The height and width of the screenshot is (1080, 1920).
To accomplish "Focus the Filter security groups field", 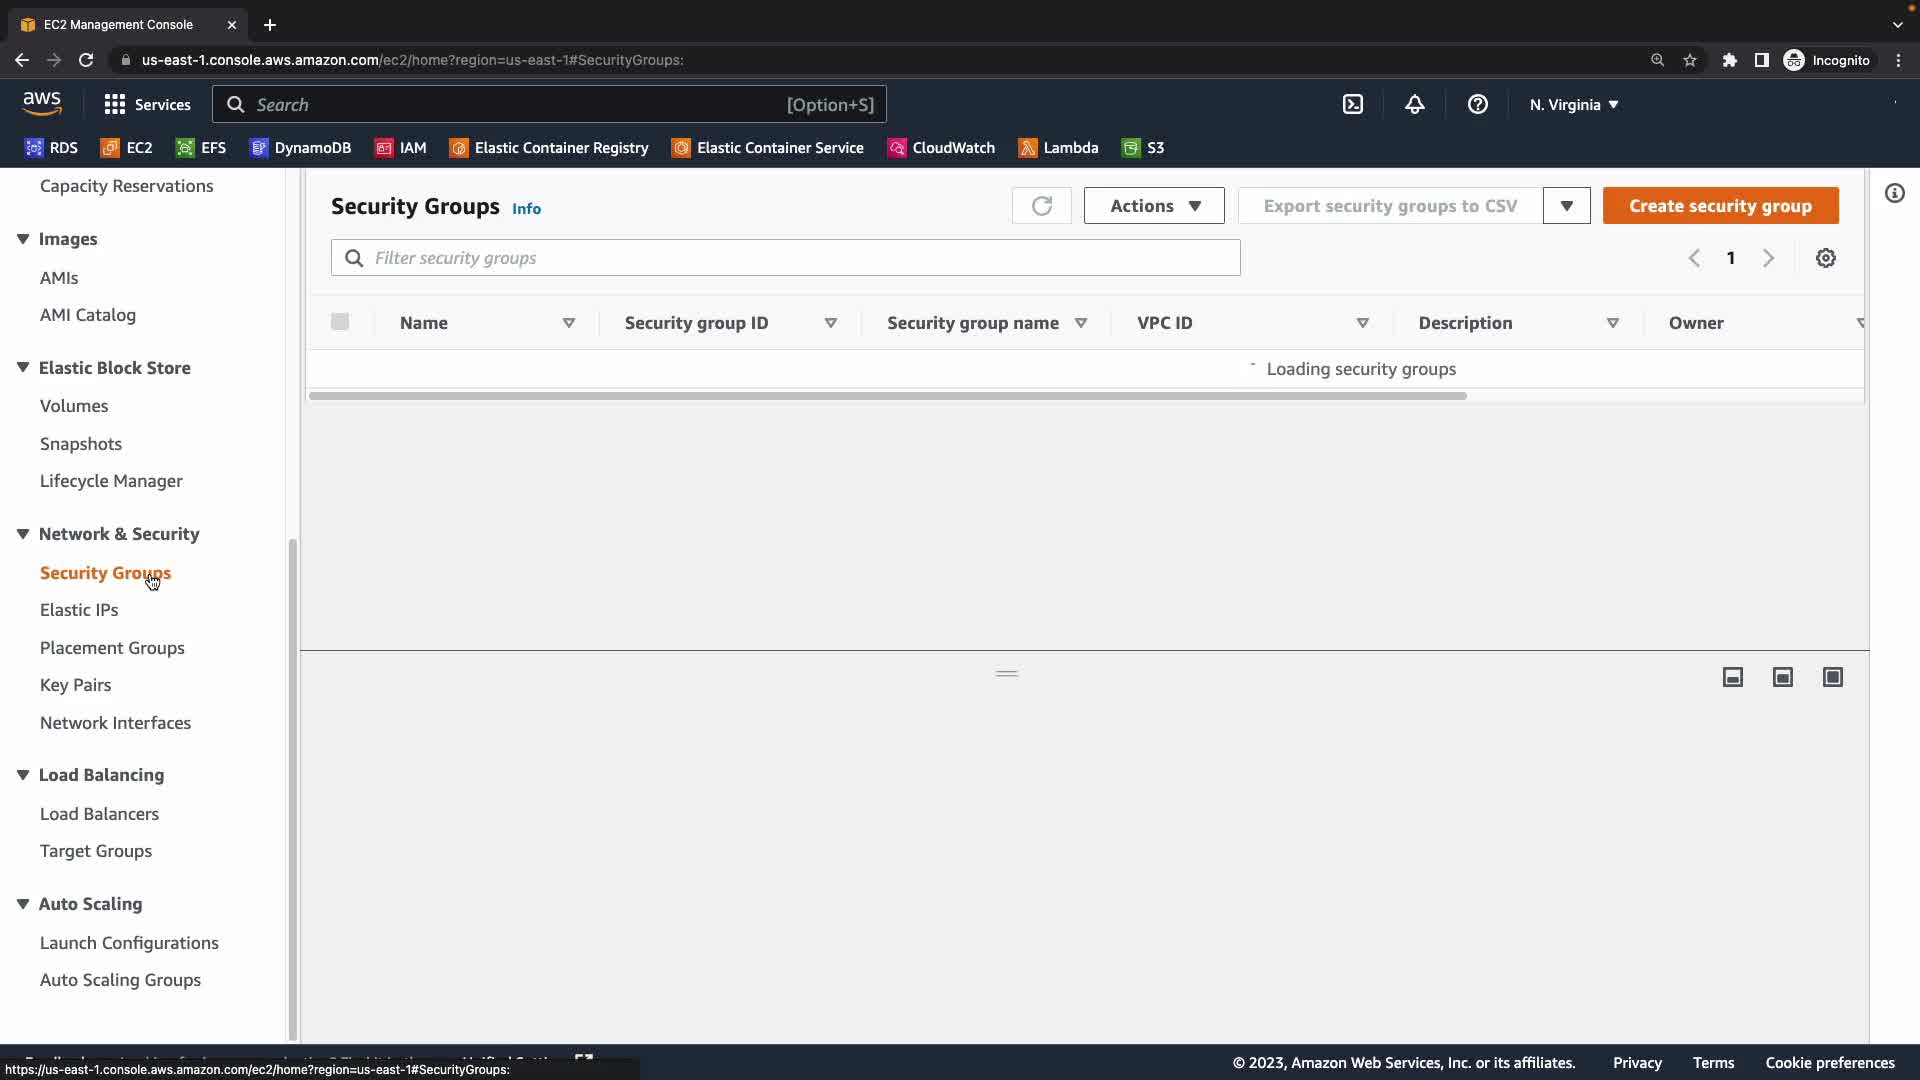I will [785, 258].
